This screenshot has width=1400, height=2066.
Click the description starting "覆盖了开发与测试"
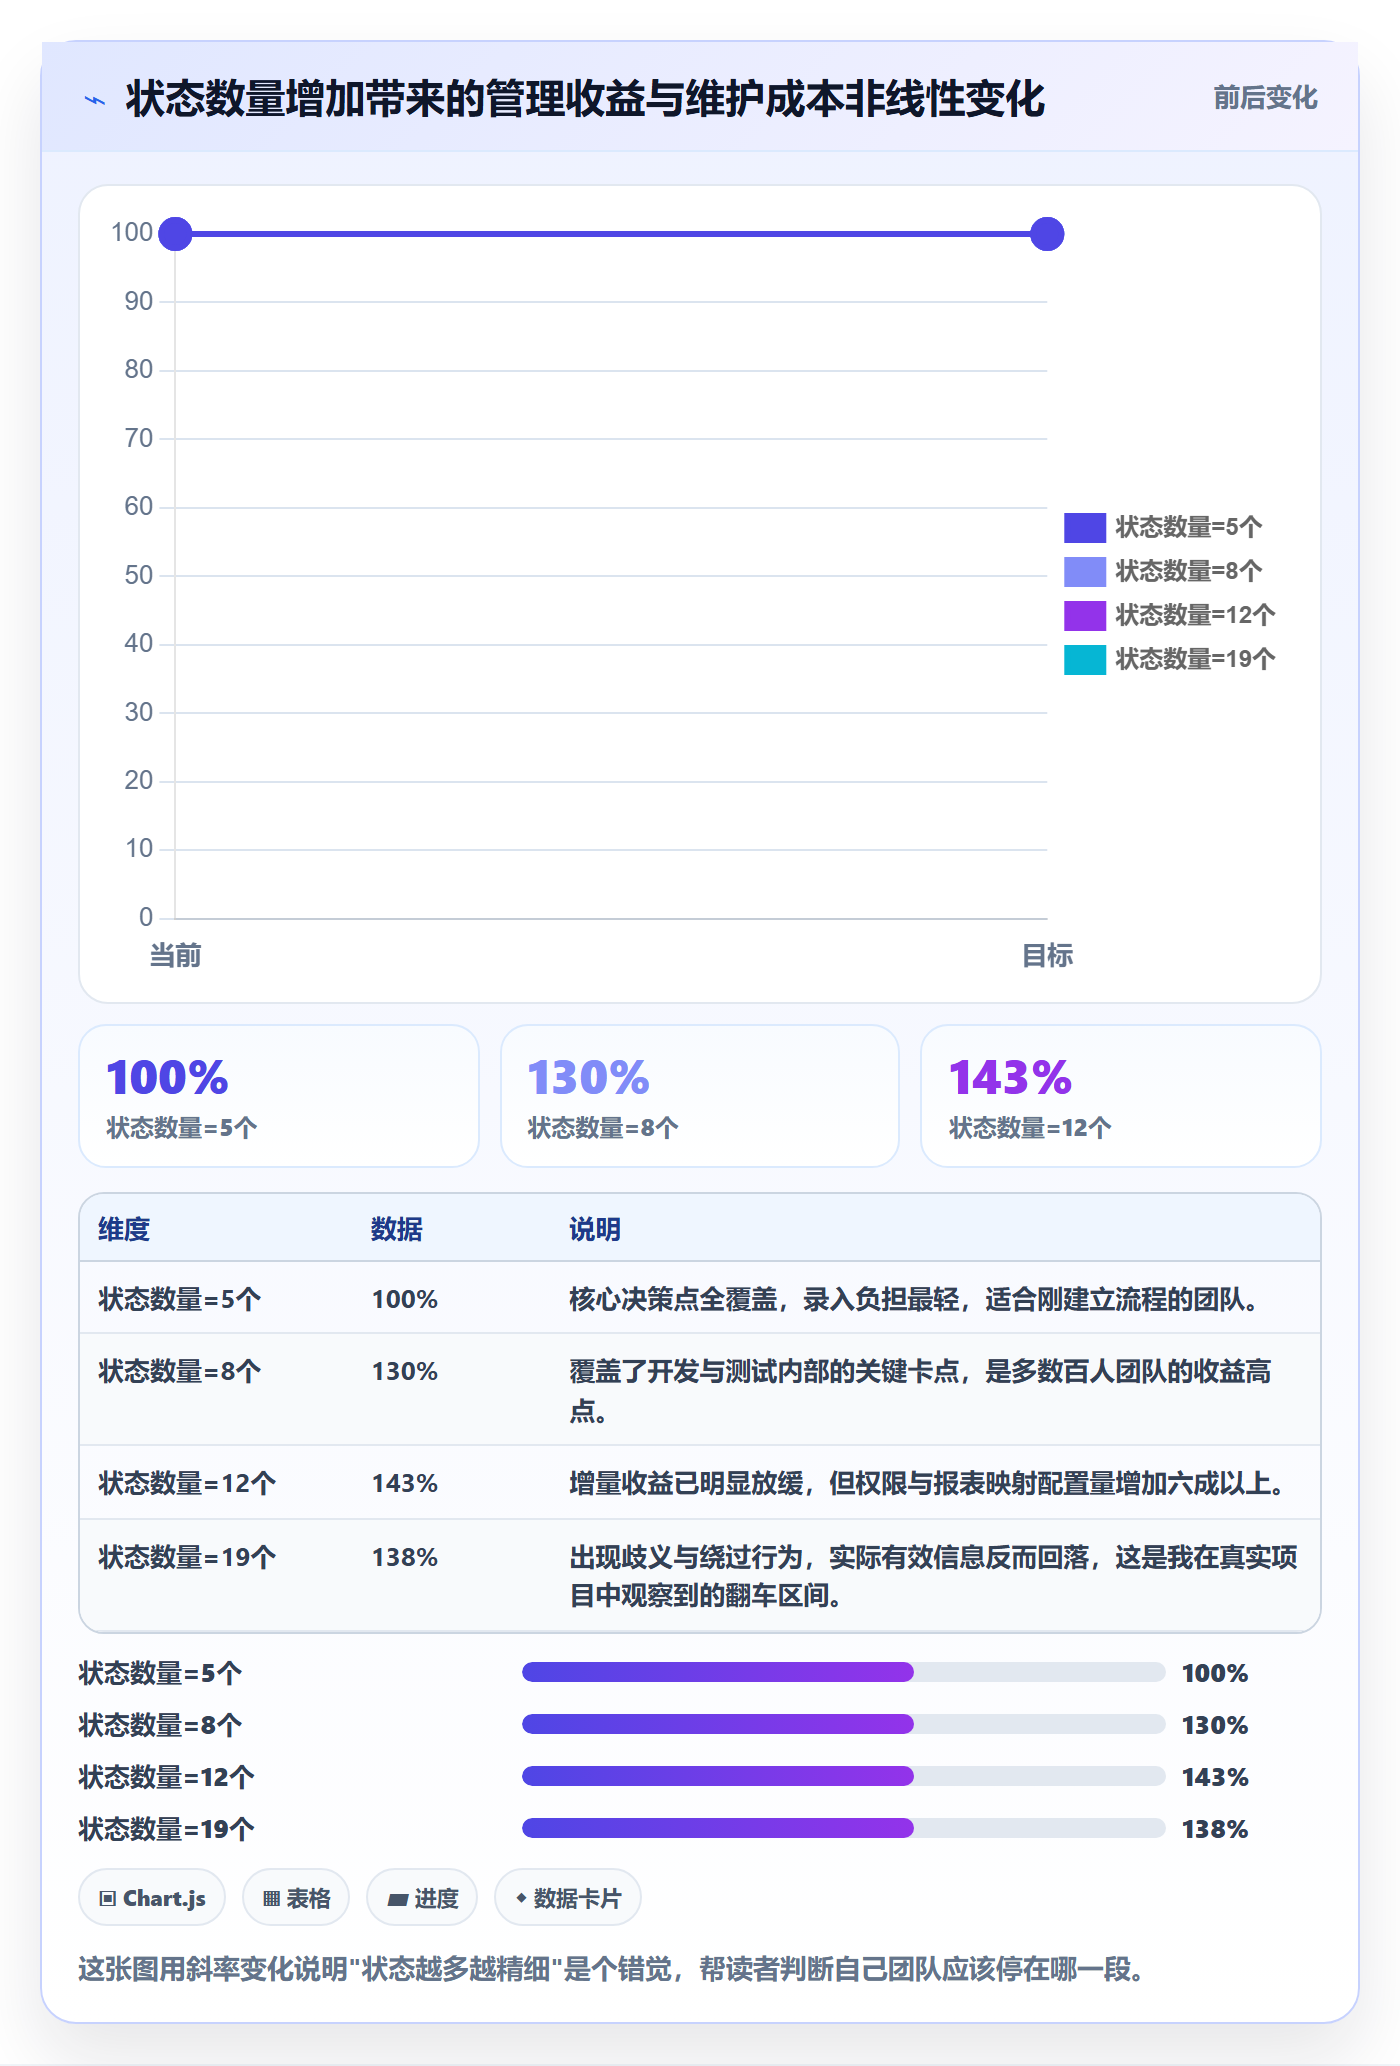pos(920,1391)
